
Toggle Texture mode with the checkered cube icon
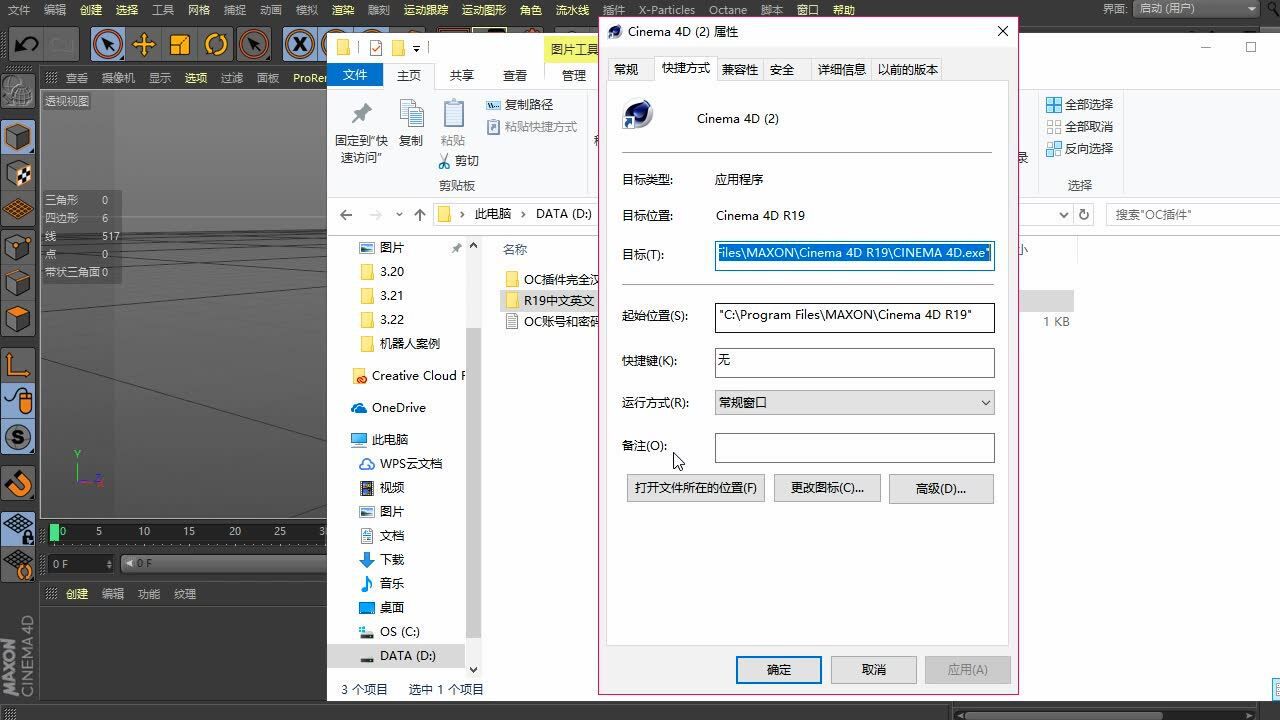tap(18, 171)
